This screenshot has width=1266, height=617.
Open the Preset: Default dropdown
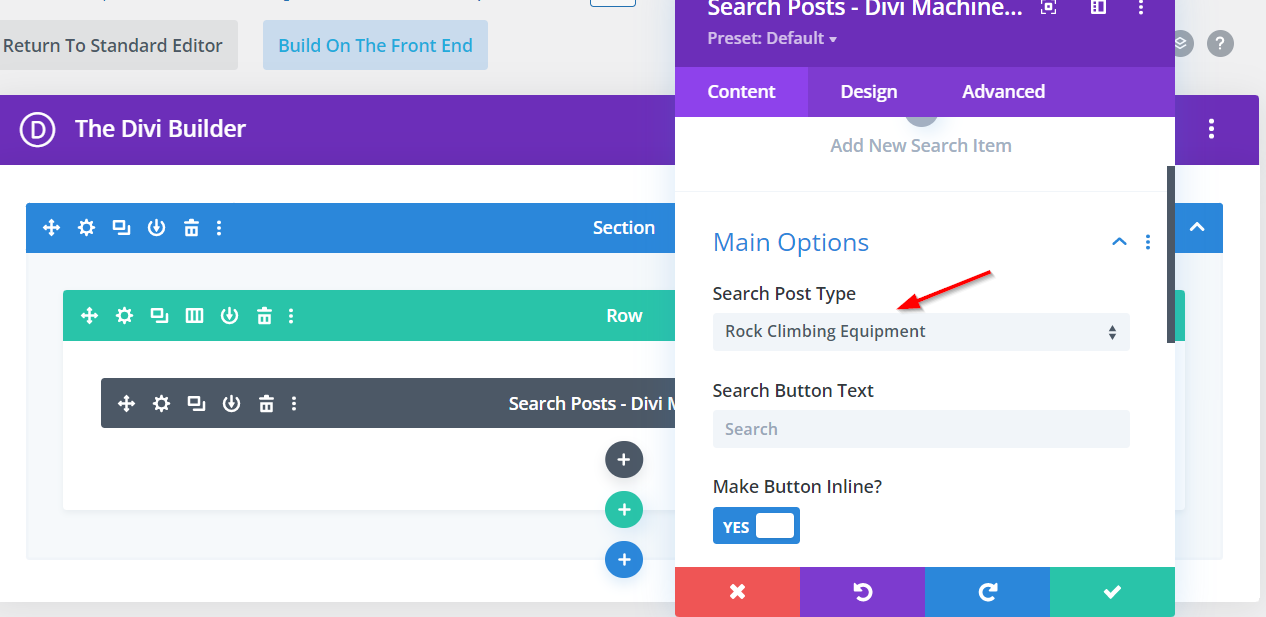[772, 39]
